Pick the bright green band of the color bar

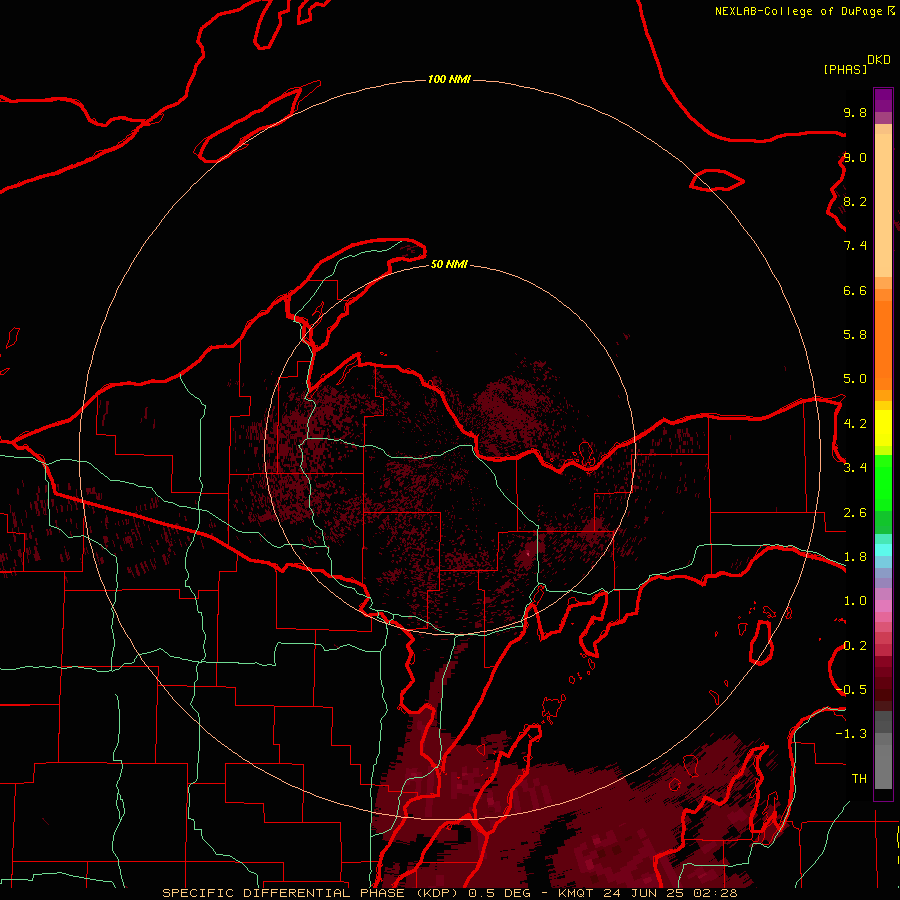click(883, 484)
